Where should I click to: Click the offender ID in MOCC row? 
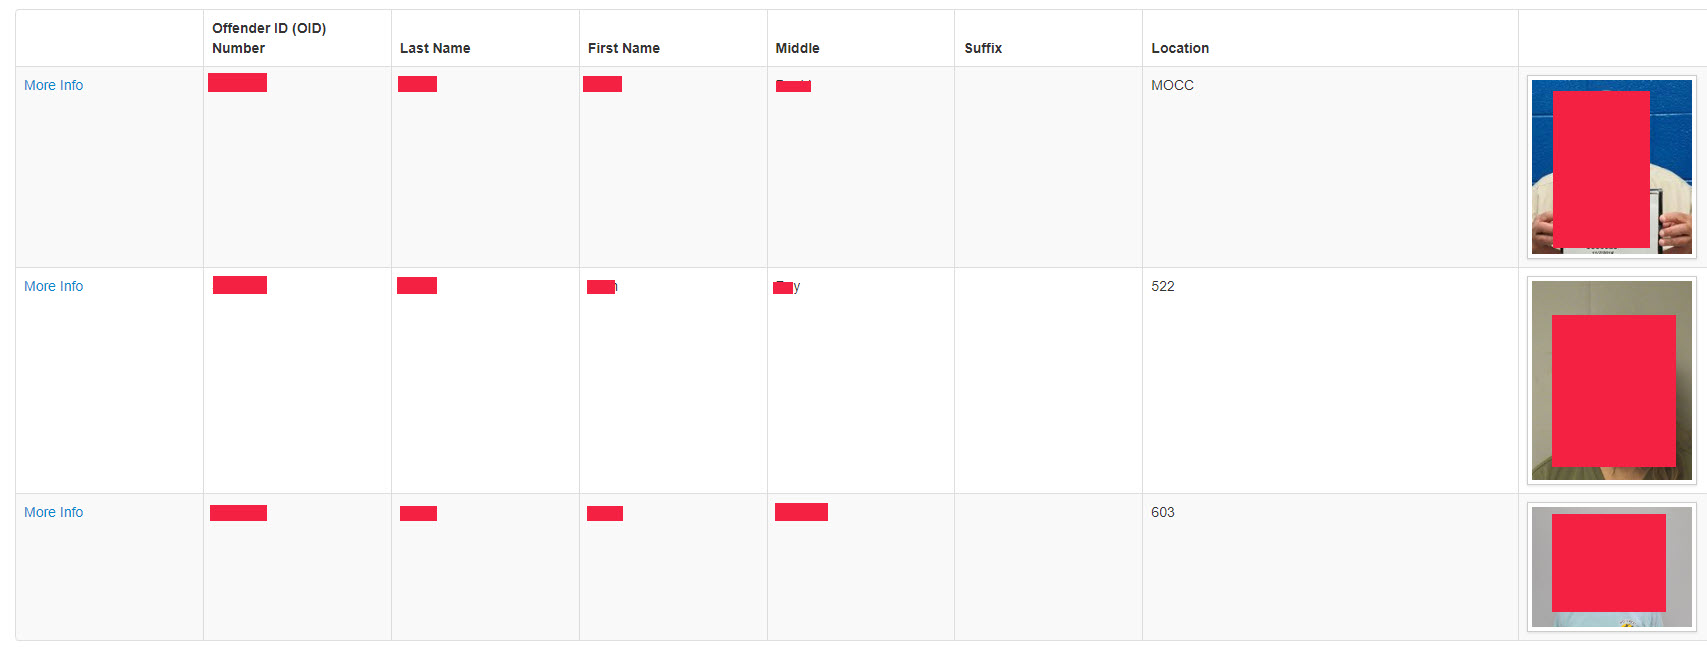[x=238, y=83]
